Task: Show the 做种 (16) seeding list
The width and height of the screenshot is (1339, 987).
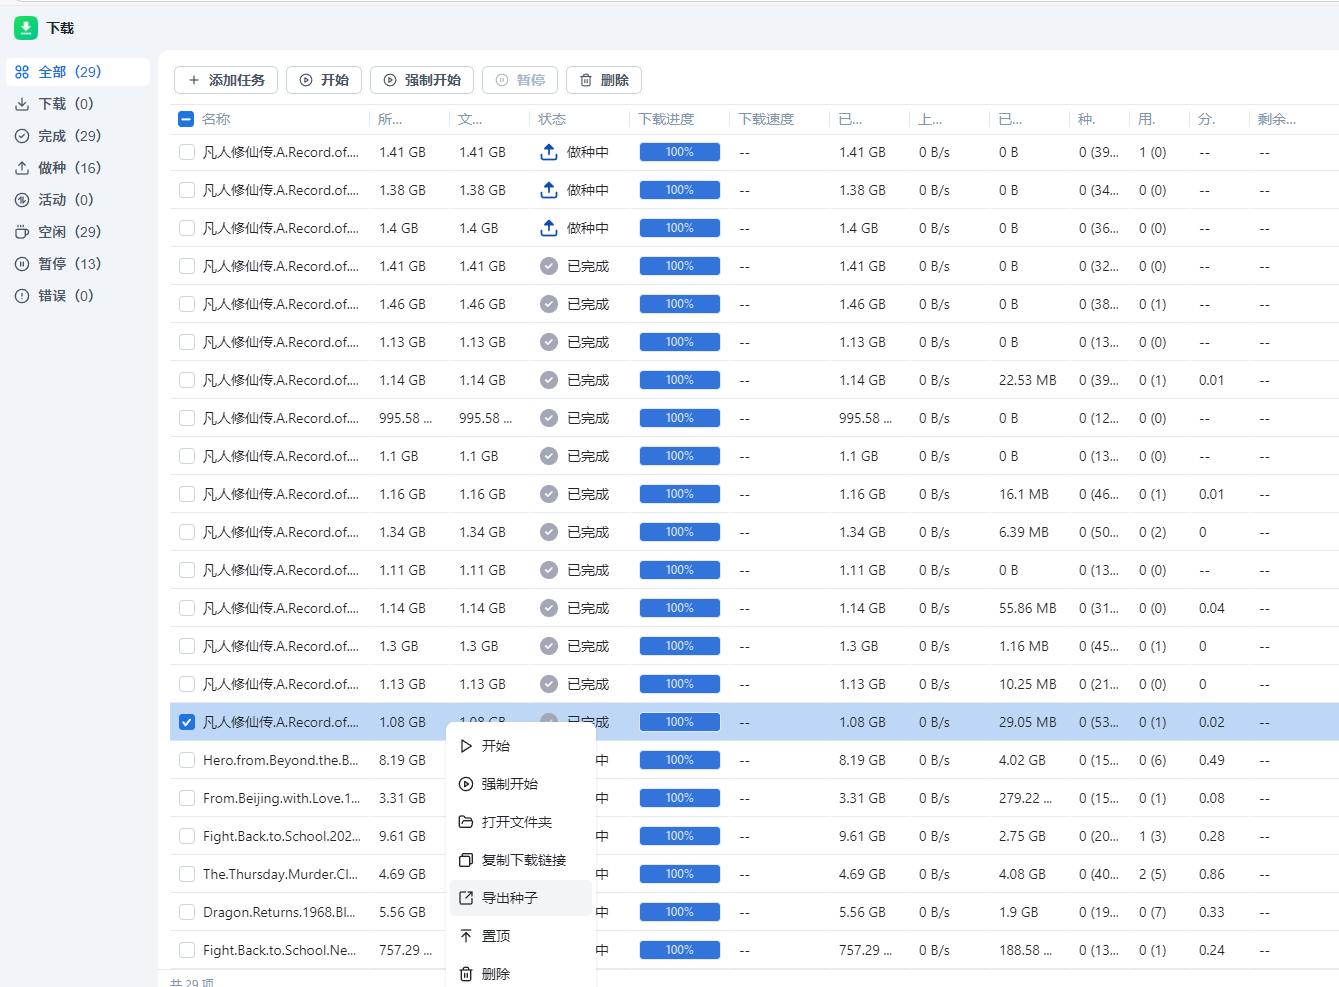Action: tap(69, 168)
